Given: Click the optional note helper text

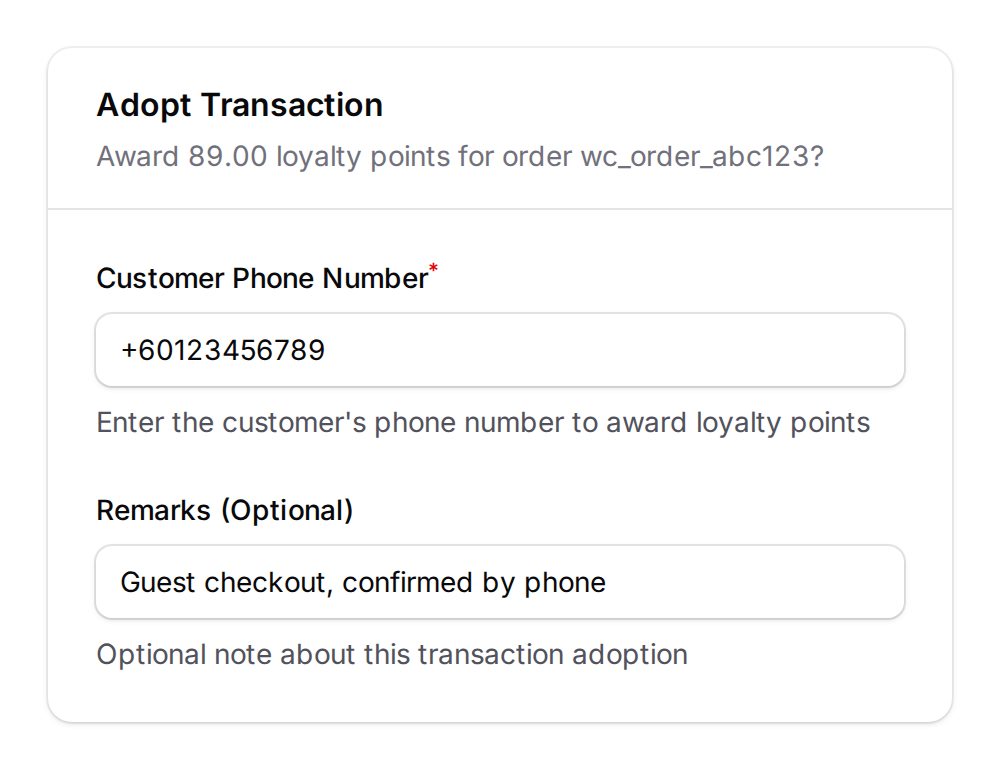Looking at the screenshot, I should pyautogui.click(x=392, y=654).
